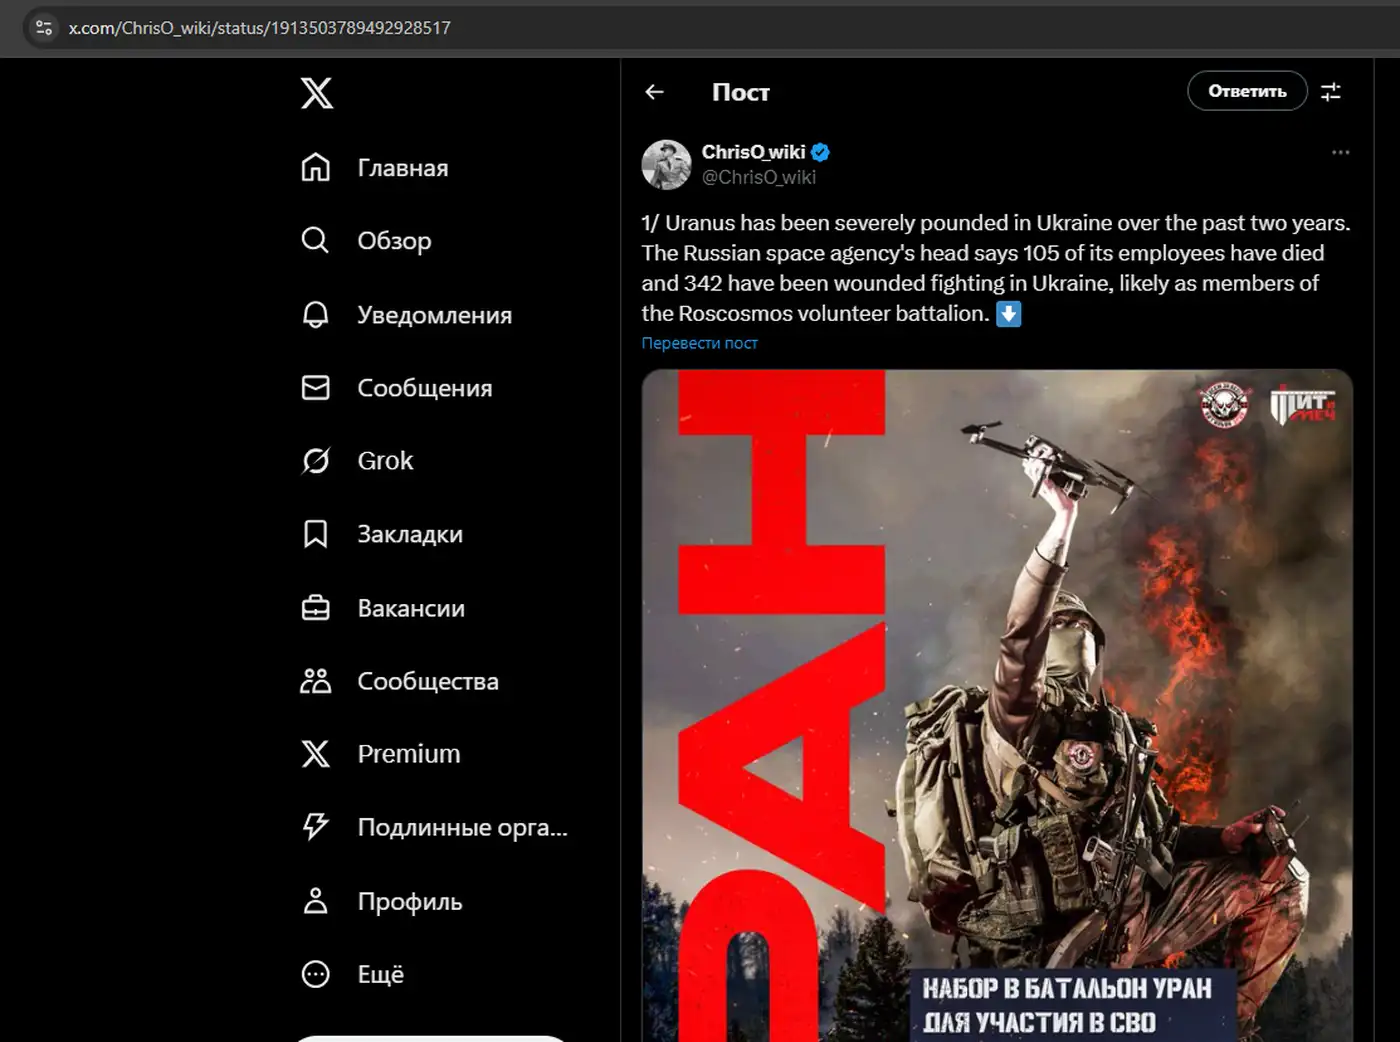Open the three-dot post options menu

coord(1340,153)
